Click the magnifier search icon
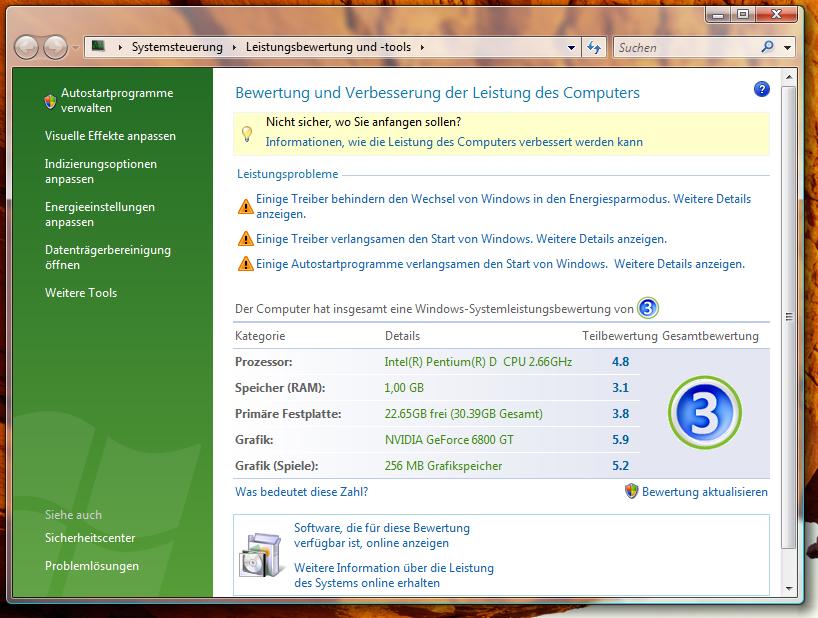The width and height of the screenshot is (818, 618). tap(767, 47)
